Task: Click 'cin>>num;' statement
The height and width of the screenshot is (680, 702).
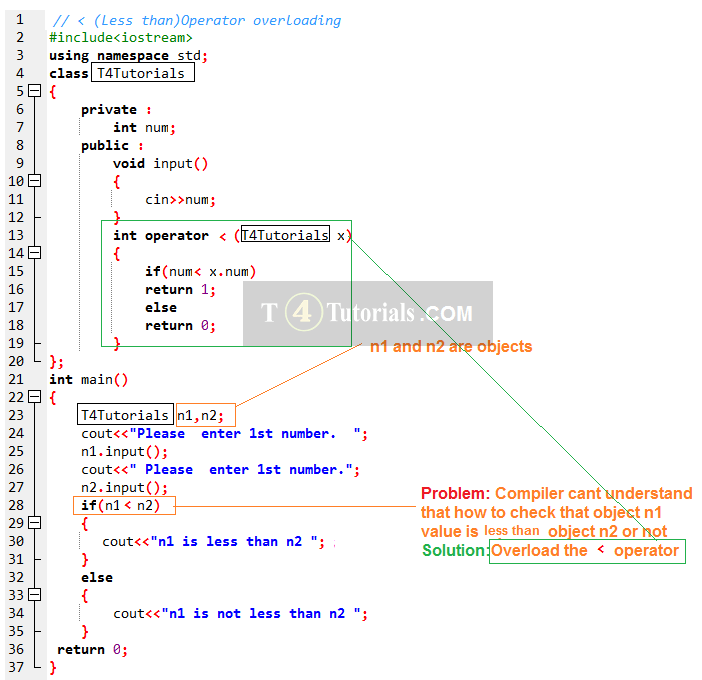Action: pyautogui.click(x=180, y=200)
